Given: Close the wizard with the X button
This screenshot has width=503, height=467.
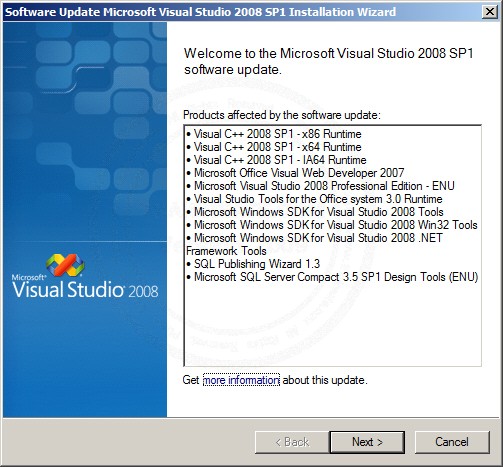Looking at the screenshot, I should (490, 12).
